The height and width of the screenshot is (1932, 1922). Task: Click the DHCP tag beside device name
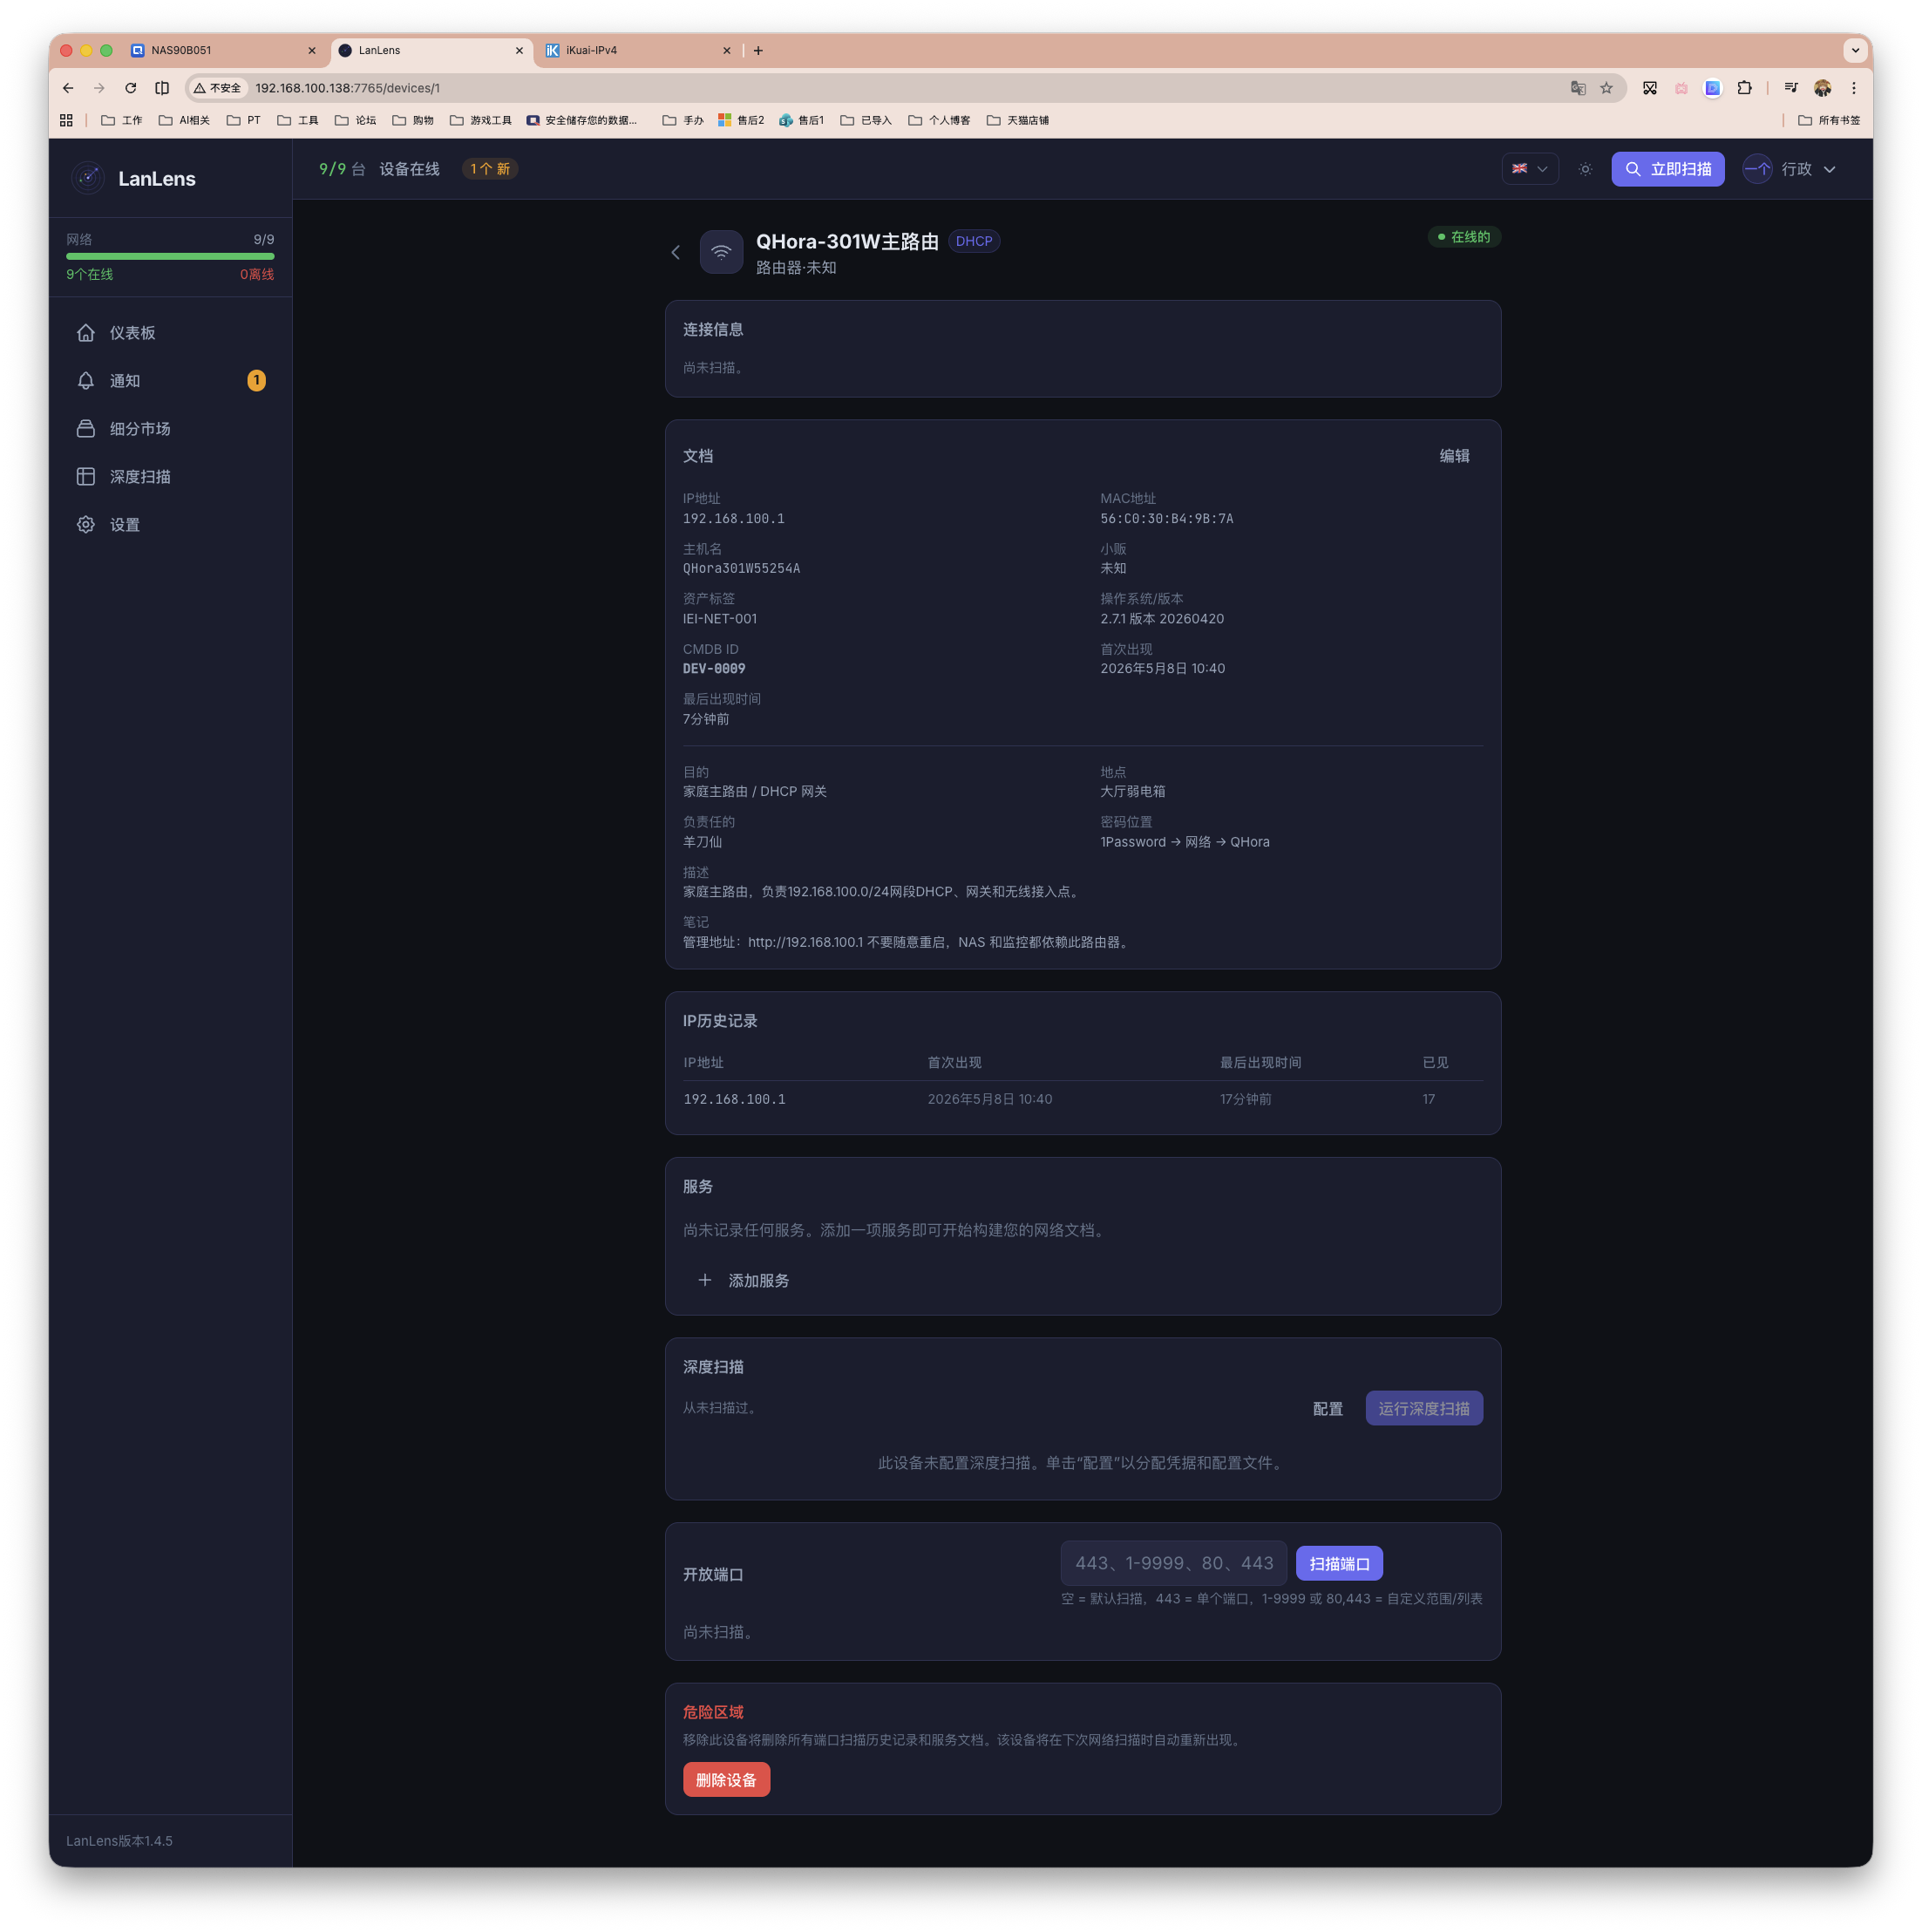tap(973, 241)
